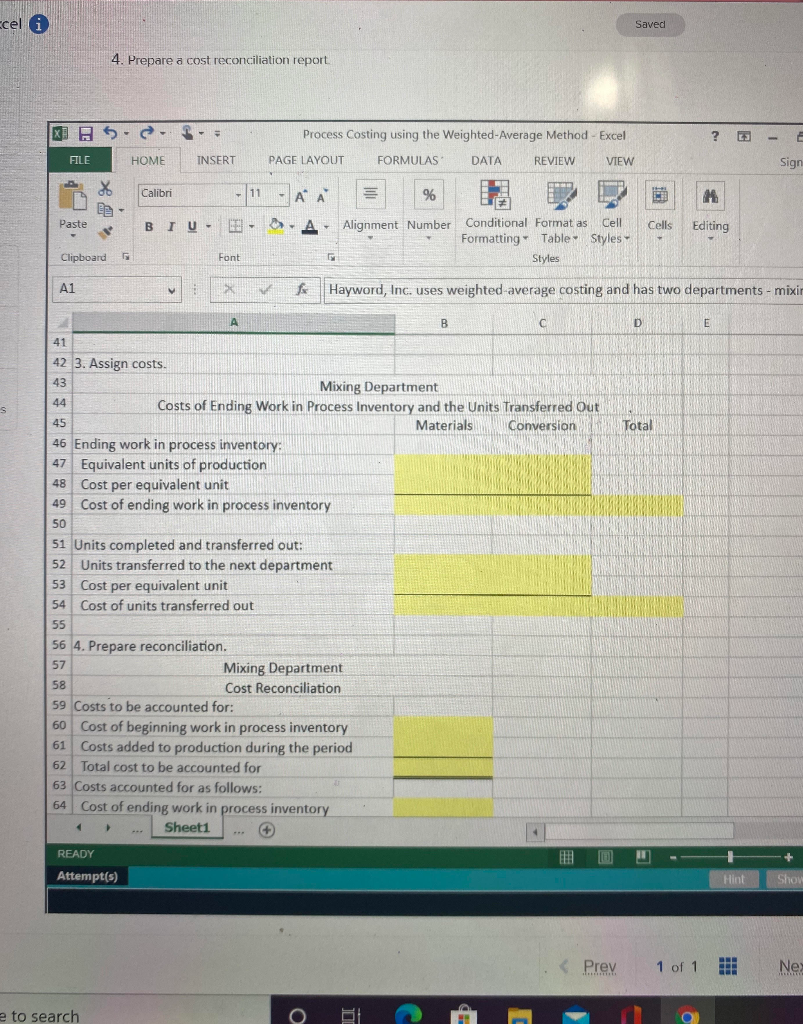This screenshot has width=803, height=1024.
Task: Click the Prev link
Action: tap(599, 966)
